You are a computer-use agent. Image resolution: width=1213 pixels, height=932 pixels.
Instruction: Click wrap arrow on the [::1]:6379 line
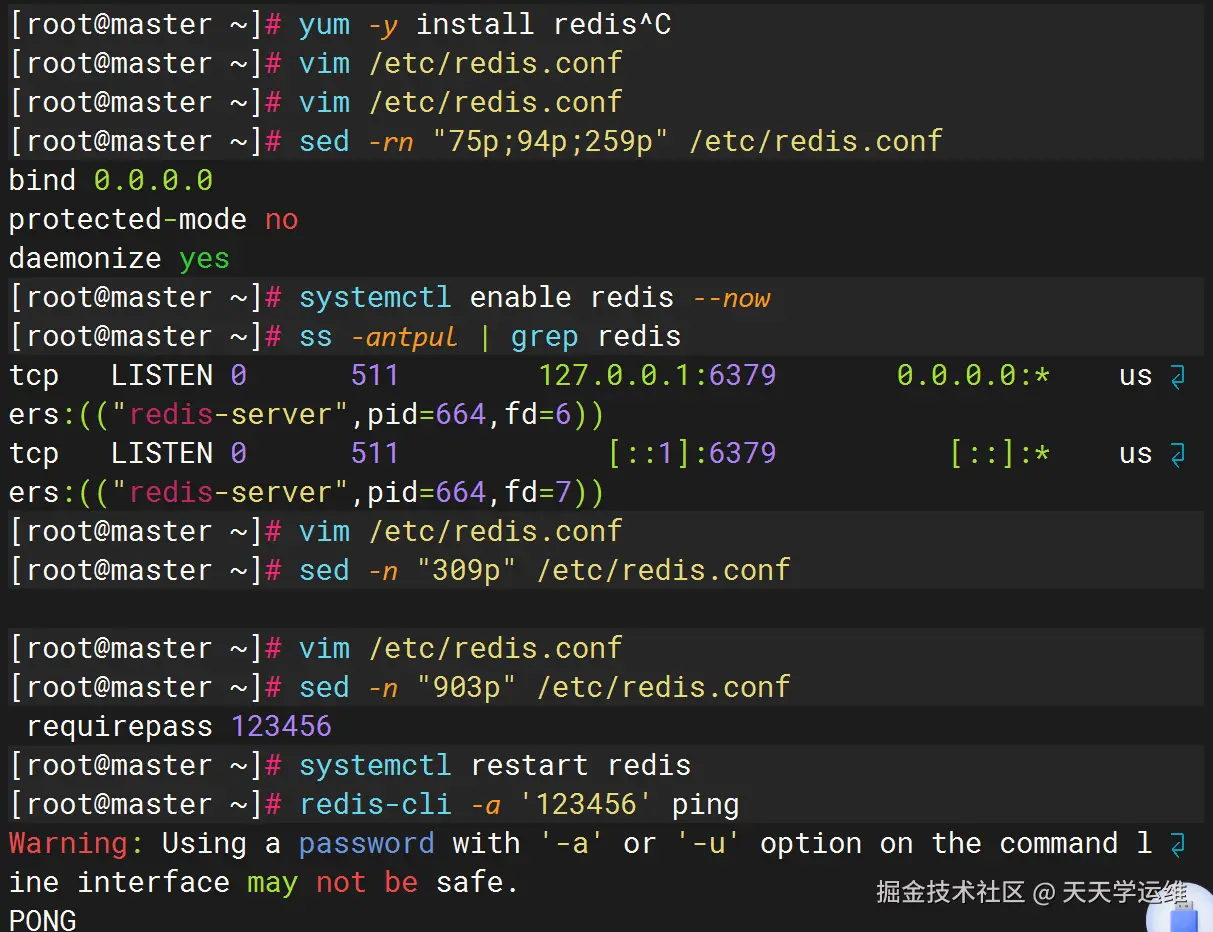point(1177,455)
